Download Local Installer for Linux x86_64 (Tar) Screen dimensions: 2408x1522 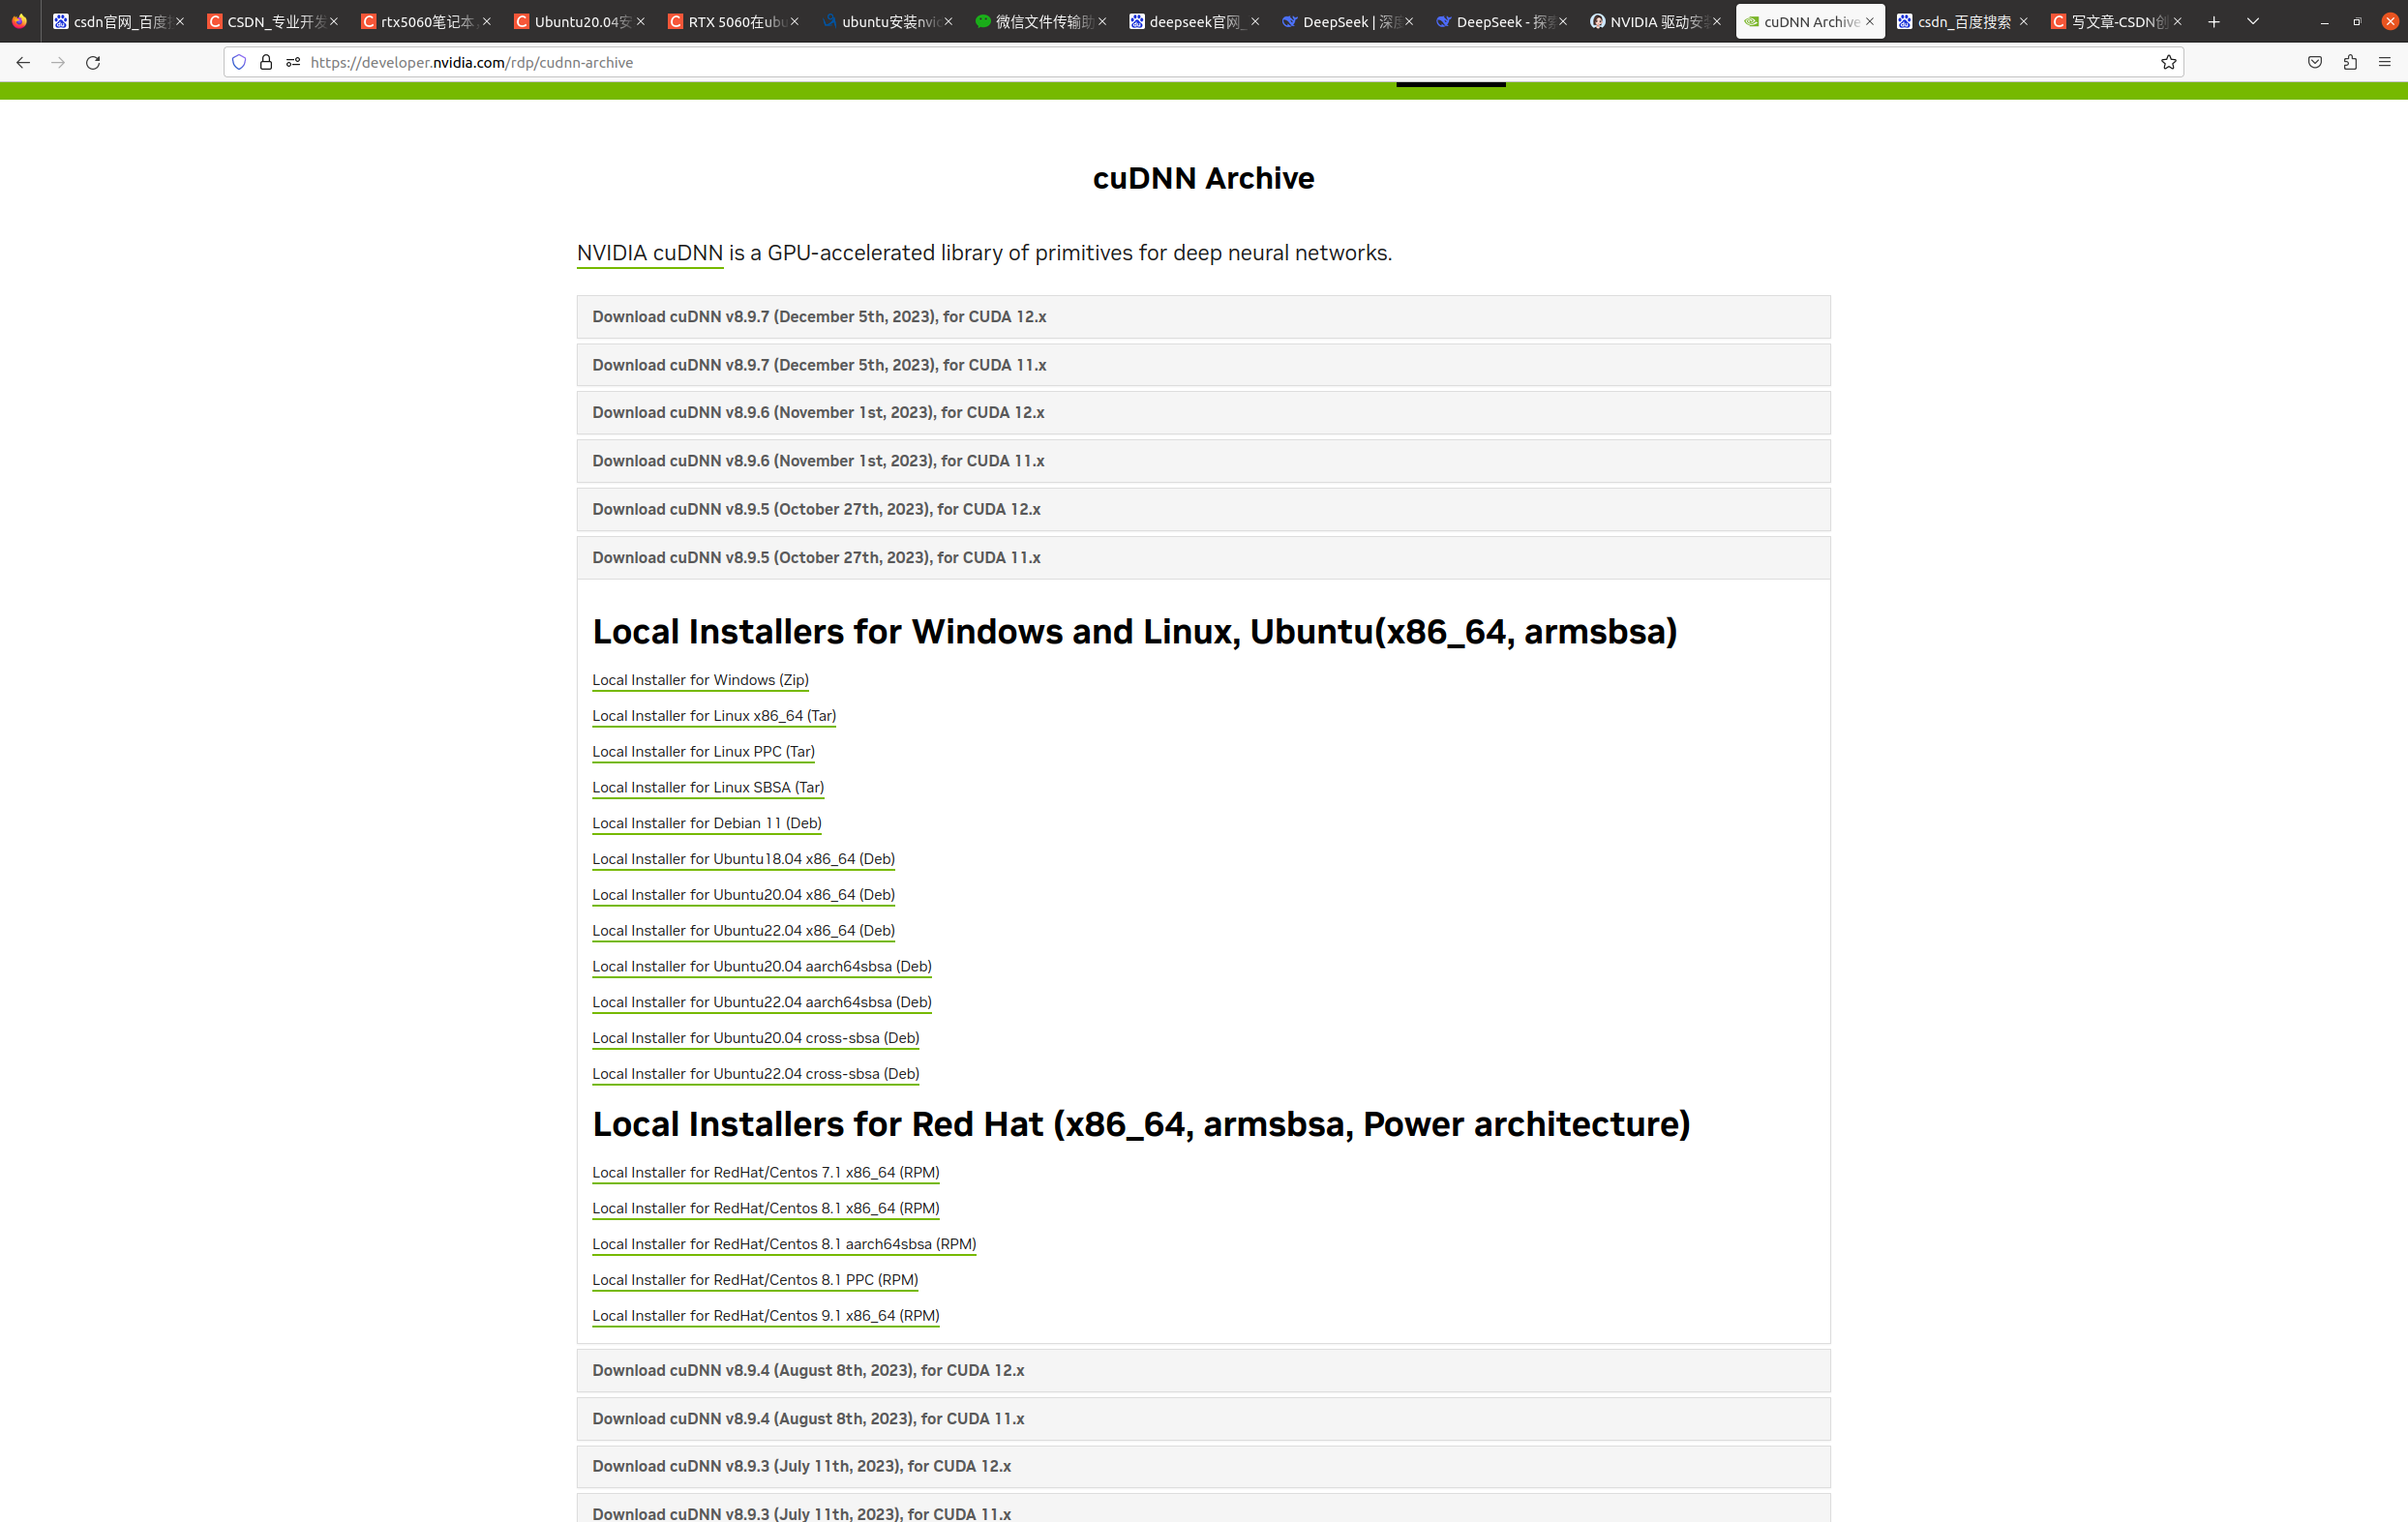(714, 716)
